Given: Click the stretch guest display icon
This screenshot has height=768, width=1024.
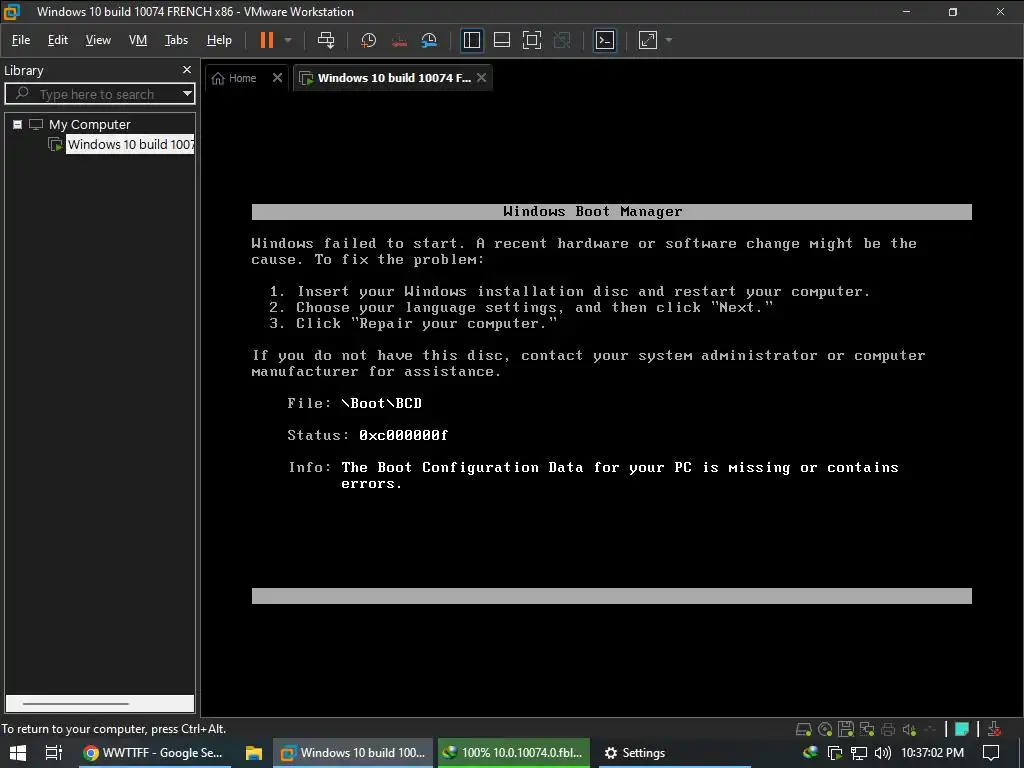Looking at the screenshot, I should click(x=647, y=40).
